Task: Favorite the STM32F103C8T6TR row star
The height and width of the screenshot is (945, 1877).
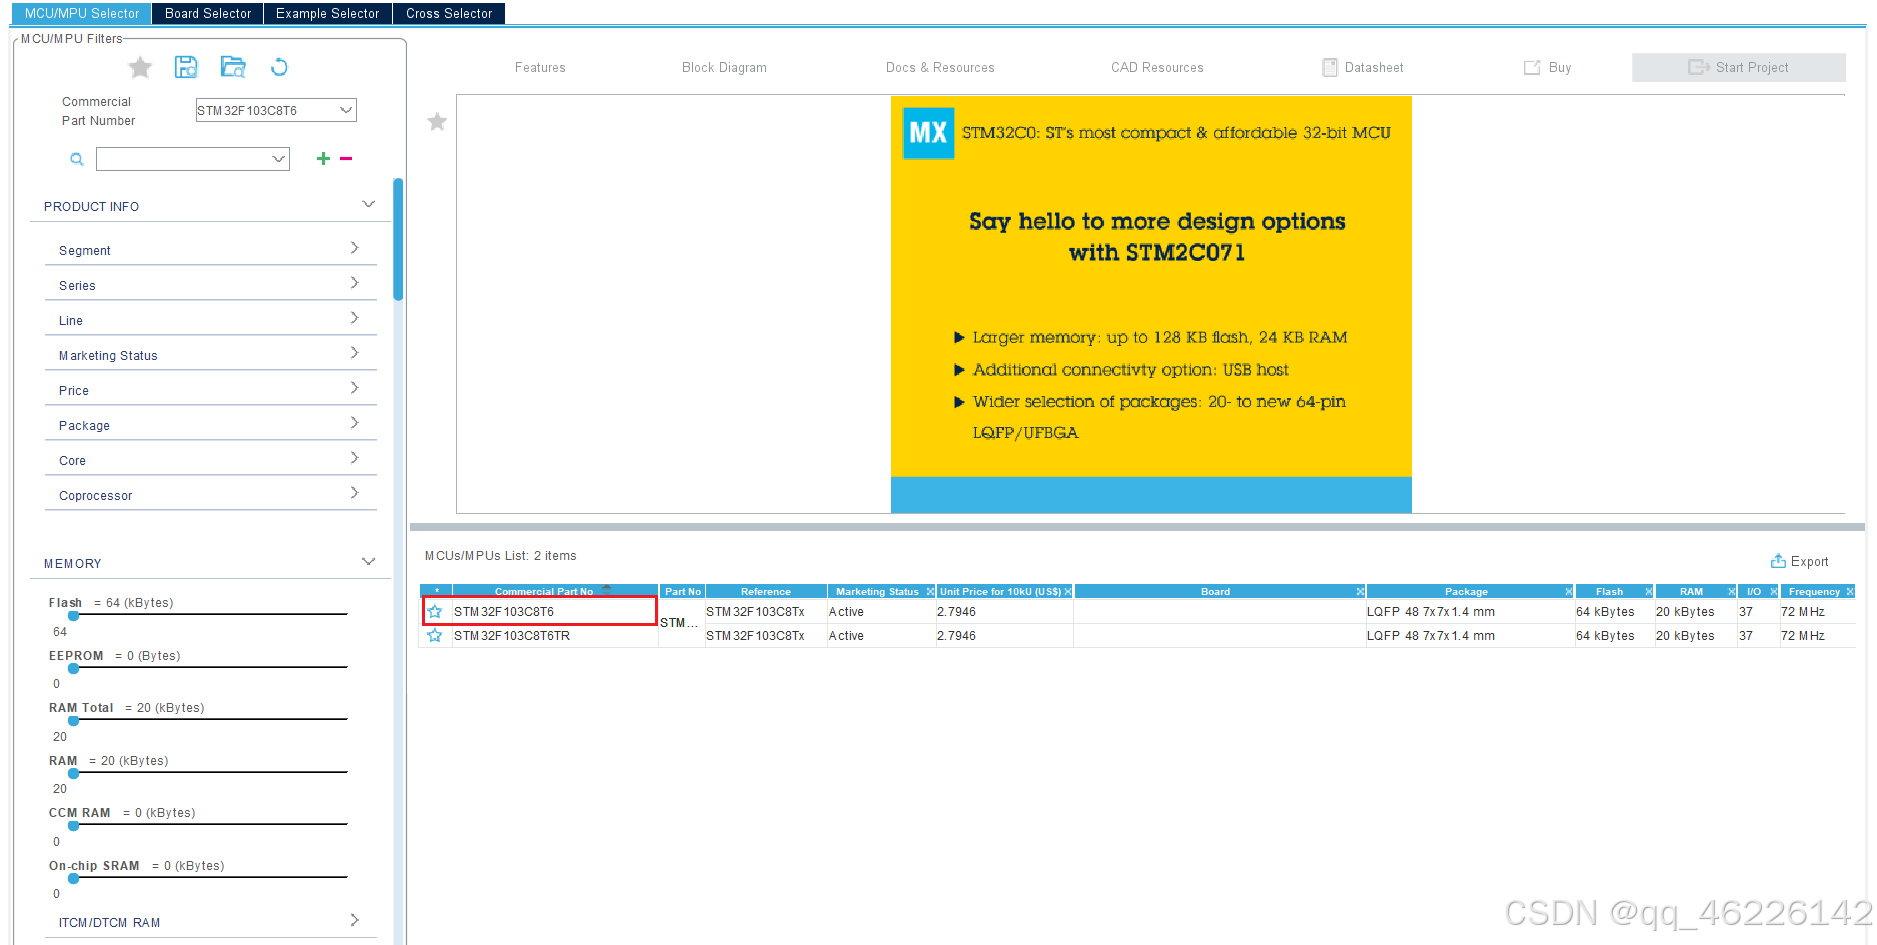Action: pyautogui.click(x=434, y=636)
